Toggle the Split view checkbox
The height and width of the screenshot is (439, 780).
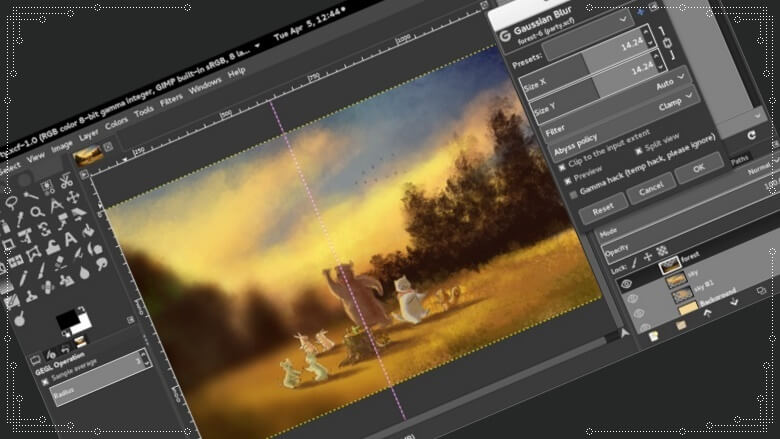639,151
